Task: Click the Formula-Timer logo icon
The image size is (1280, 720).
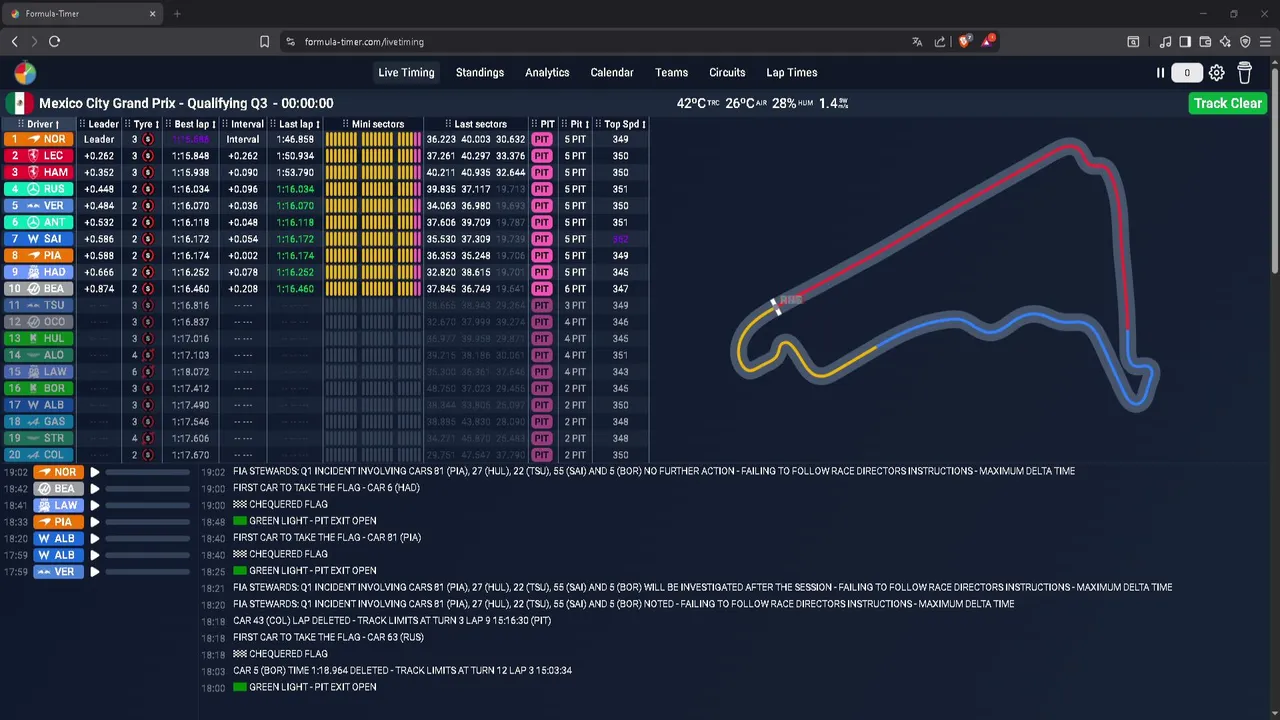Action: coord(25,72)
